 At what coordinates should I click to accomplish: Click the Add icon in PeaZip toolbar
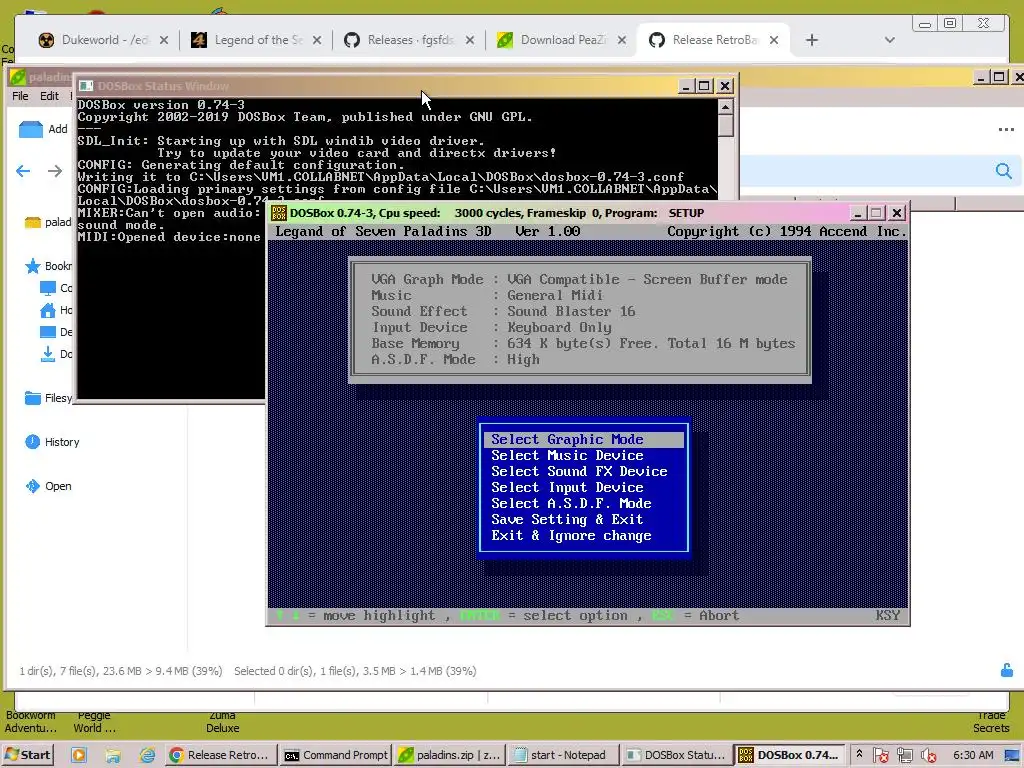(x=31, y=129)
